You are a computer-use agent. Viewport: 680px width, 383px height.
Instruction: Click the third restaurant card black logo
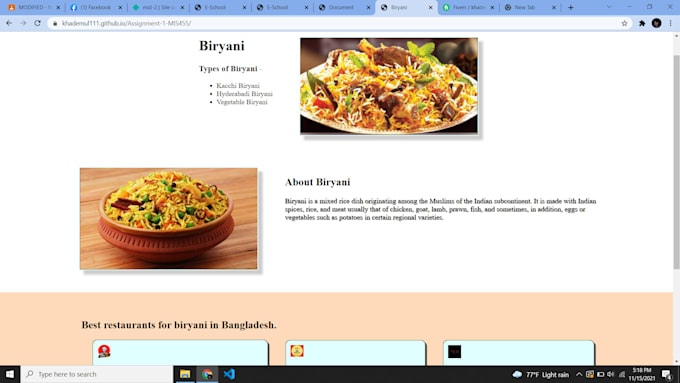454,351
